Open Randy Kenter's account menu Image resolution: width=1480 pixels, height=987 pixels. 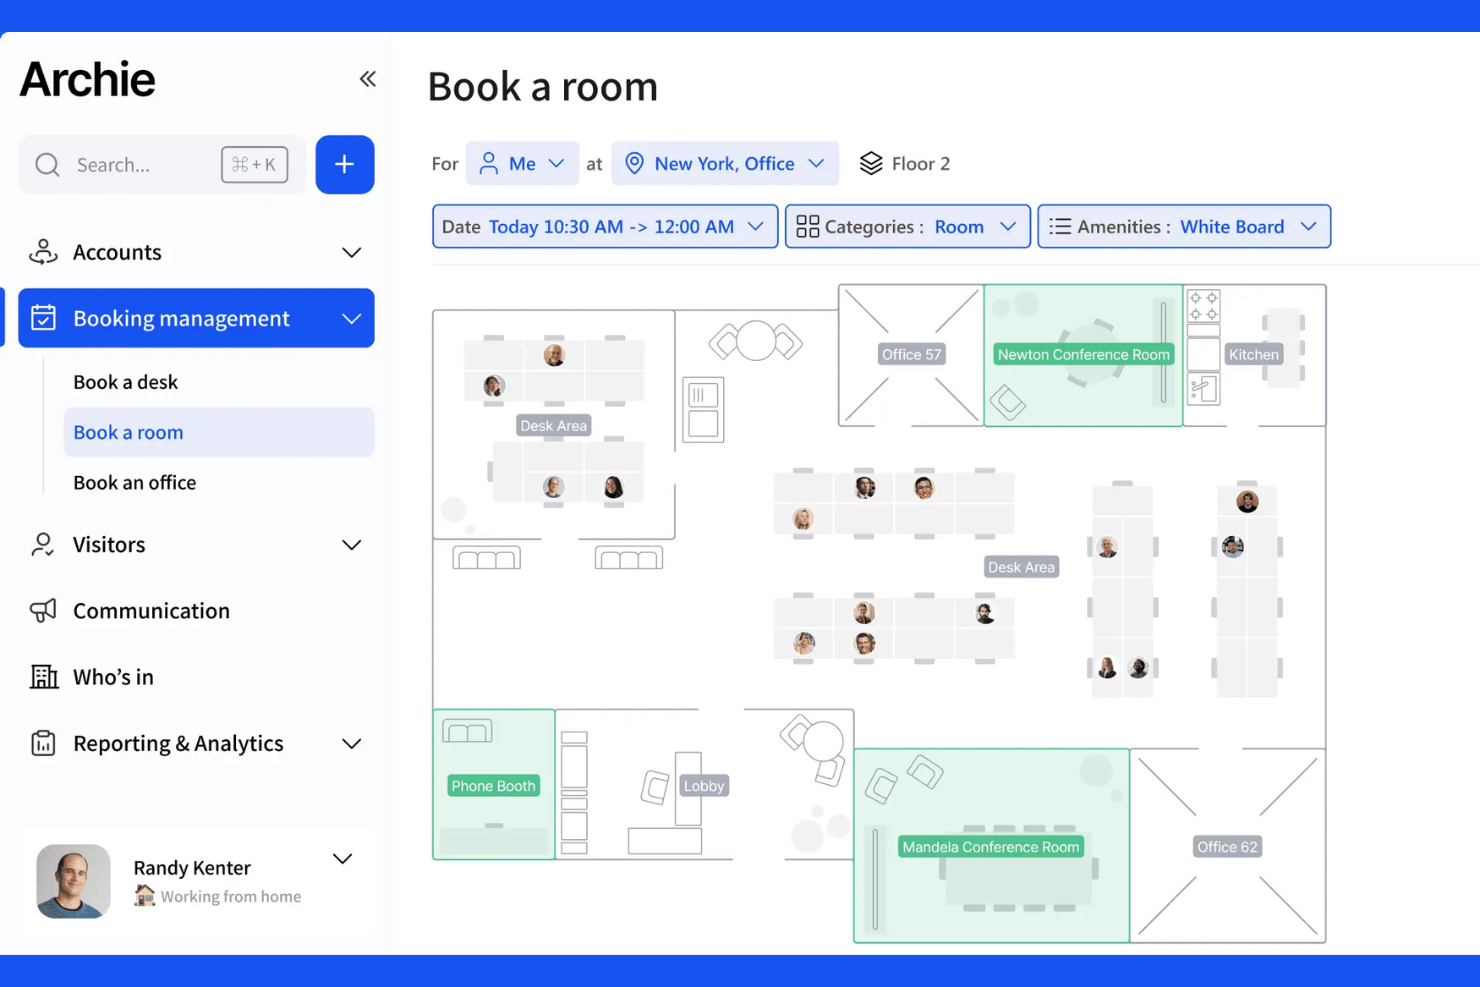click(x=342, y=859)
